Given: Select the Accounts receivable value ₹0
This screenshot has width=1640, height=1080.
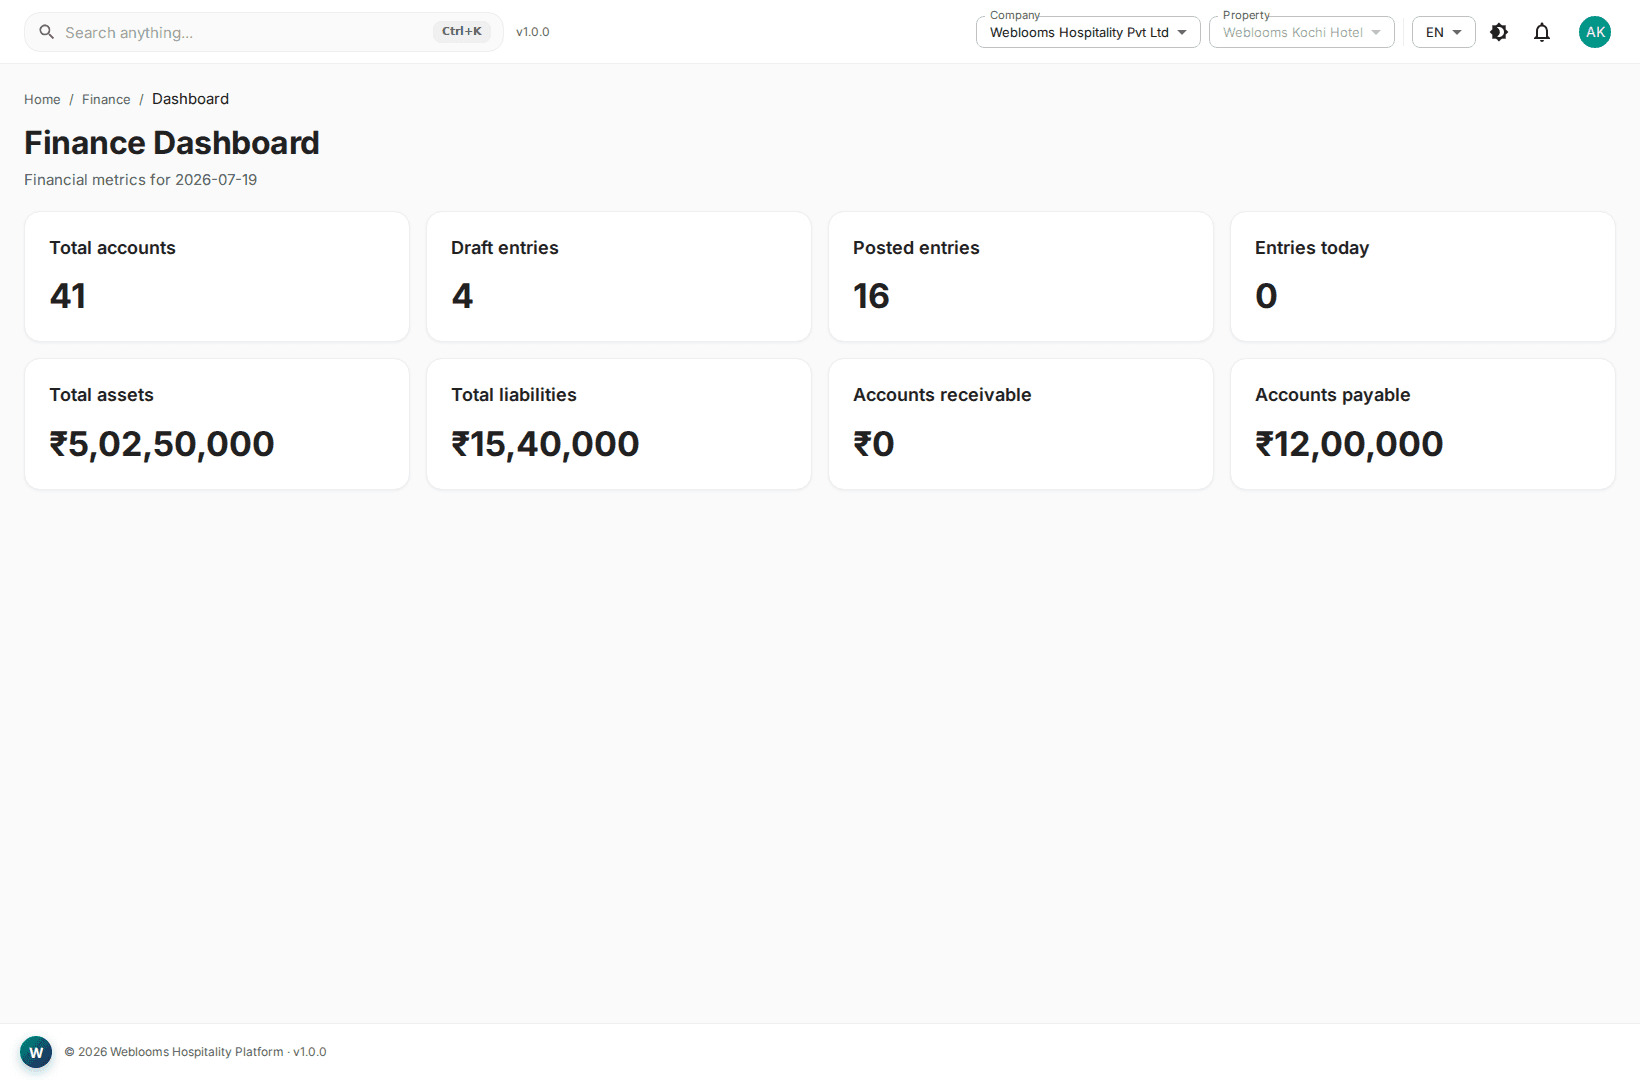Looking at the screenshot, I should [x=874, y=444].
